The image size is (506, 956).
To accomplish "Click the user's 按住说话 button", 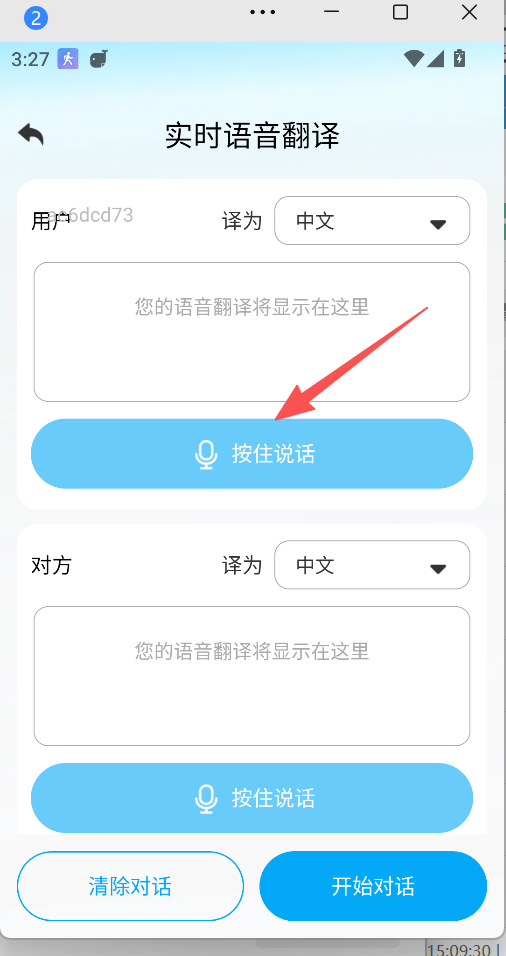I will (252, 454).
